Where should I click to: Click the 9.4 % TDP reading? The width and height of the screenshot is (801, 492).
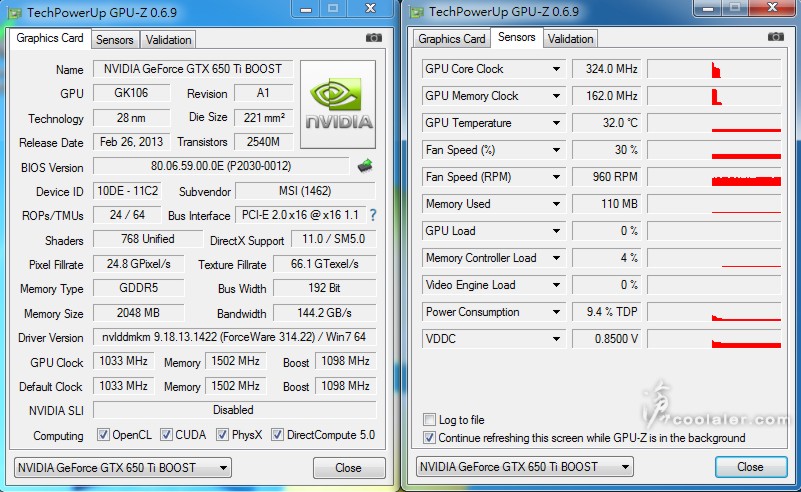point(606,312)
